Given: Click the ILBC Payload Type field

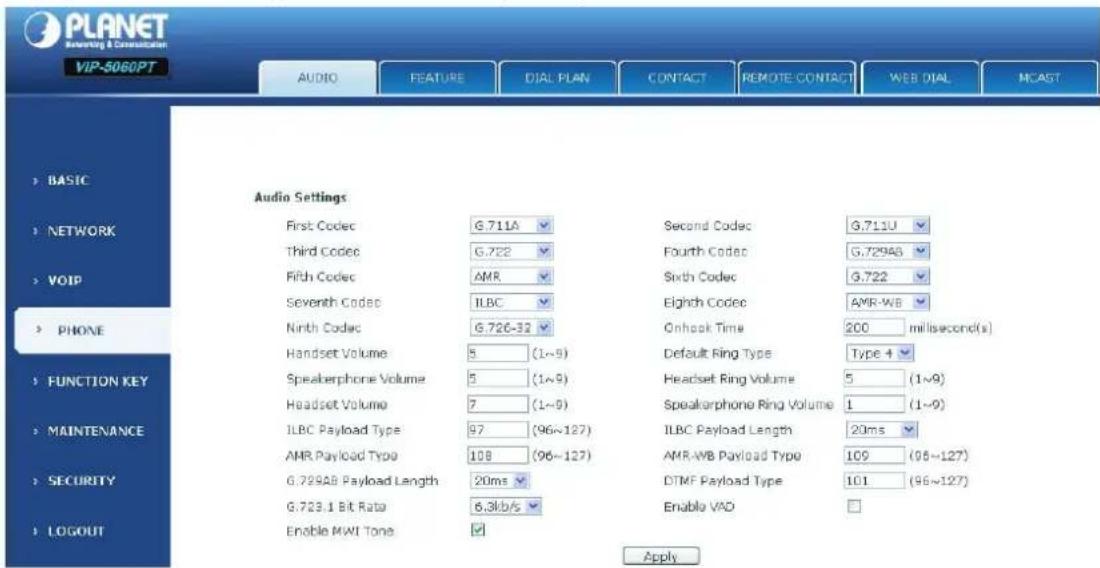Looking at the screenshot, I should tap(497, 429).
